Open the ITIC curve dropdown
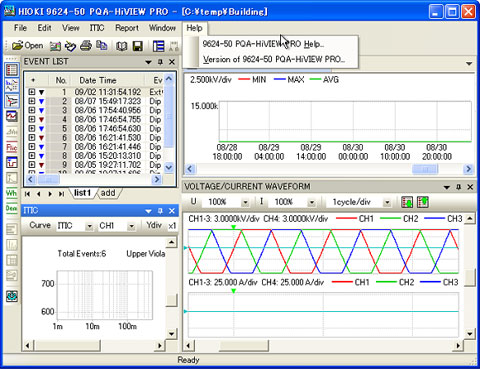The image size is (480, 369). 89,226
